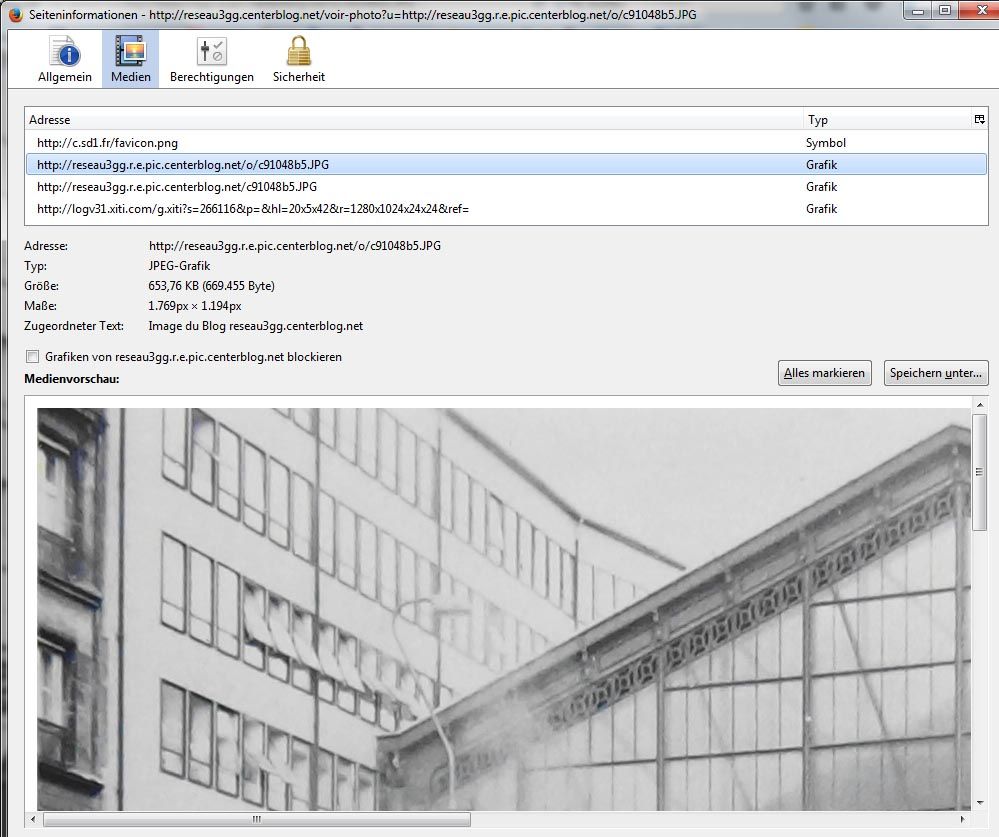Select the logv31.xiti.com media entry
999x837 pixels.
coord(253,209)
